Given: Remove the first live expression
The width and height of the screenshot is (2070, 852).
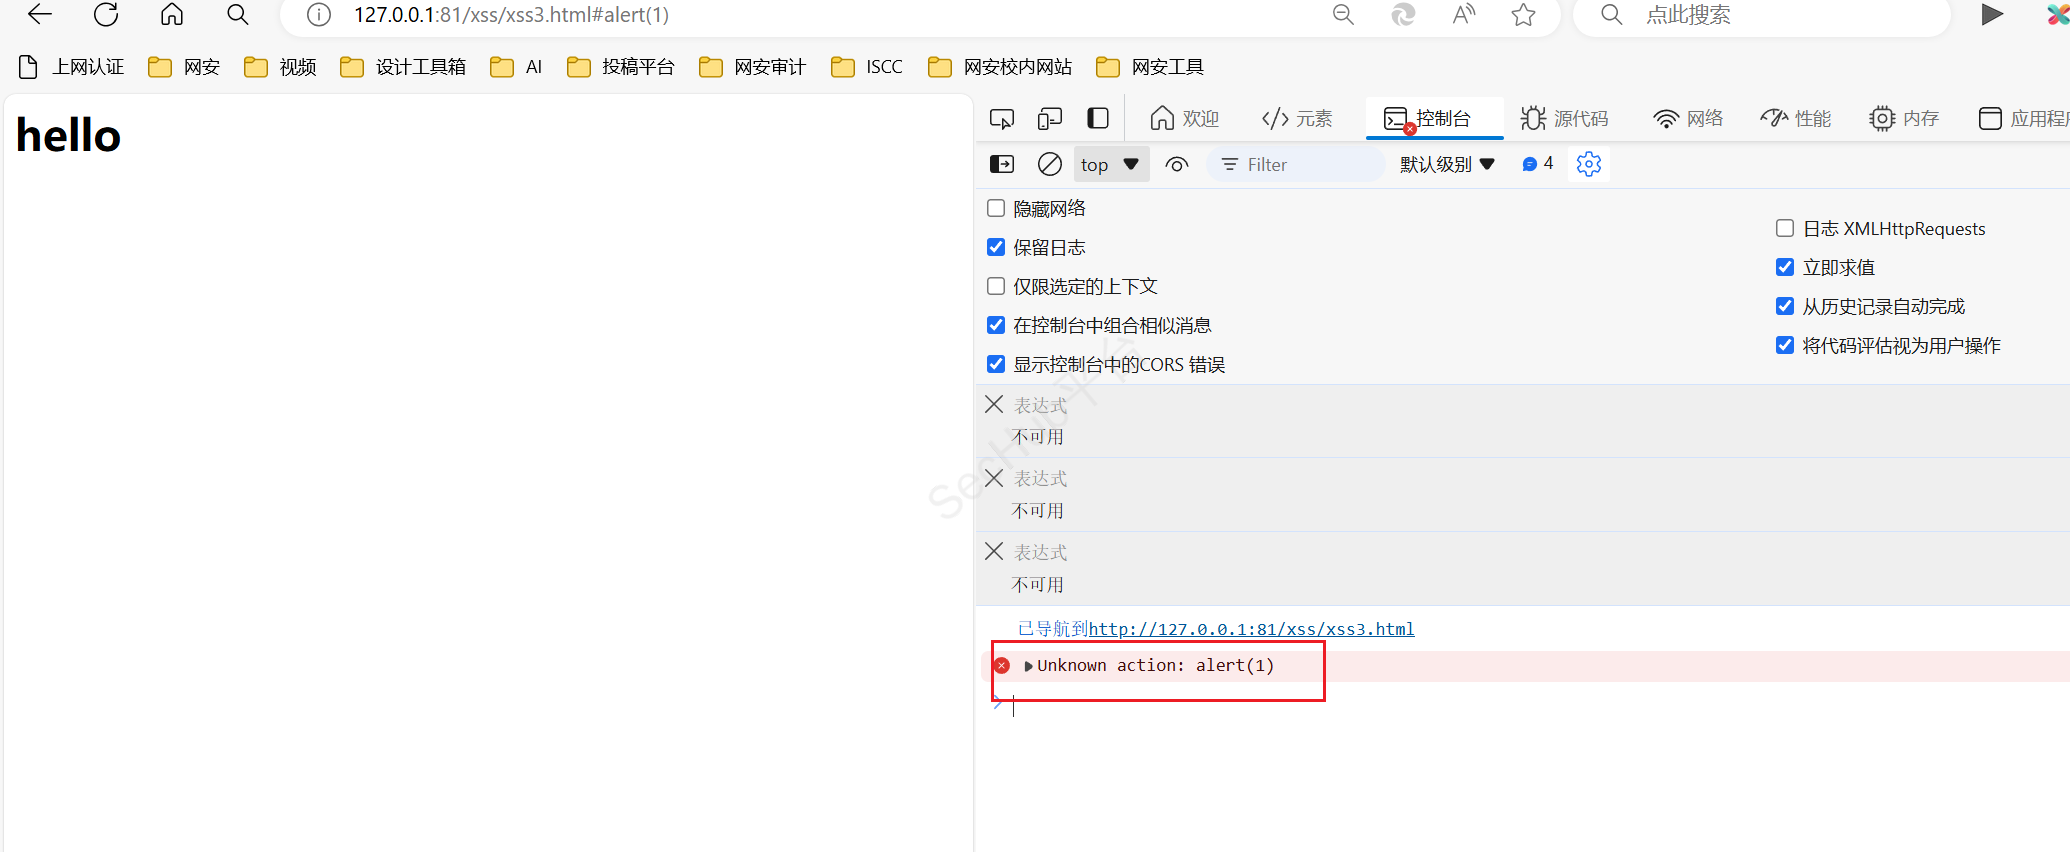Looking at the screenshot, I should click(x=994, y=404).
